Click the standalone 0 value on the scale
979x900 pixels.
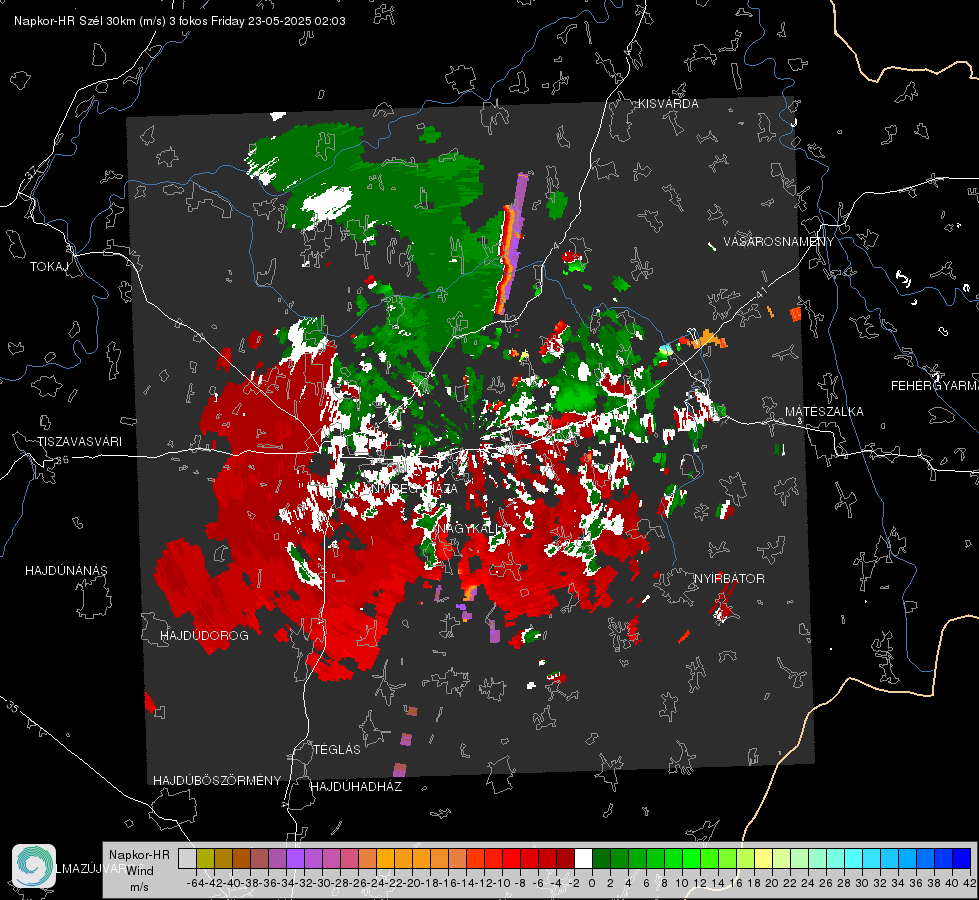tap(592, 883)
